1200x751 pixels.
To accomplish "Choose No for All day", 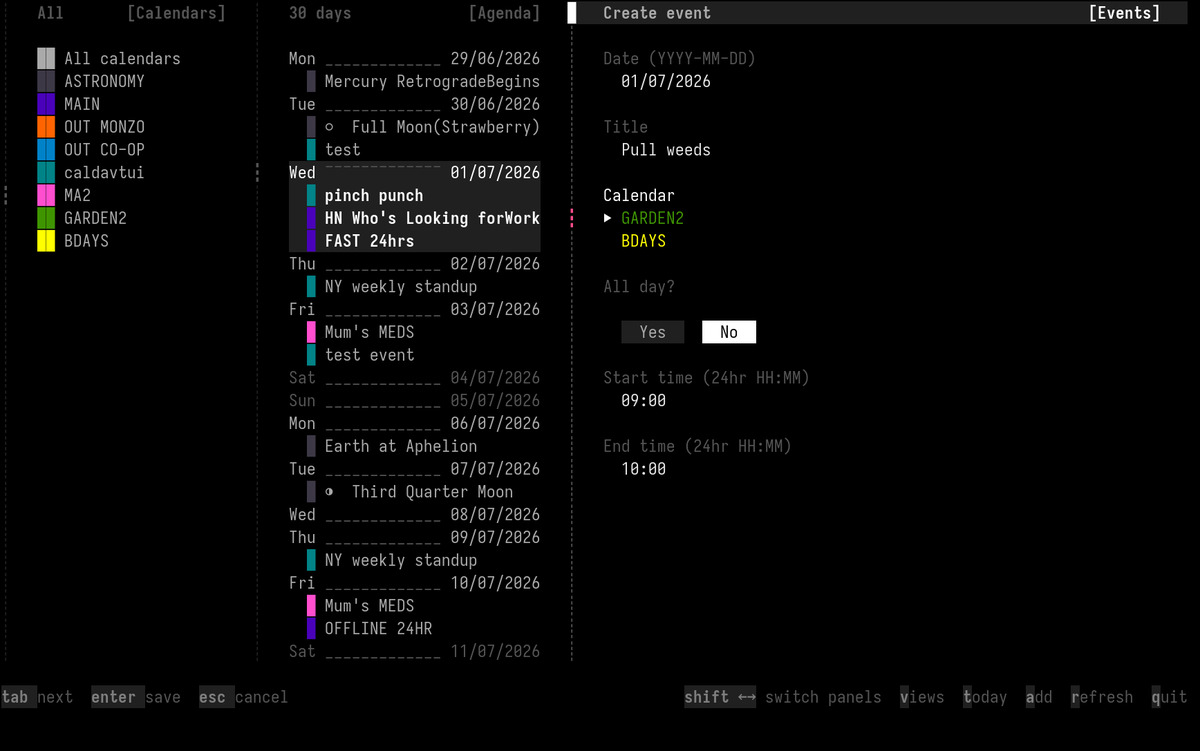I will point(729,332).
